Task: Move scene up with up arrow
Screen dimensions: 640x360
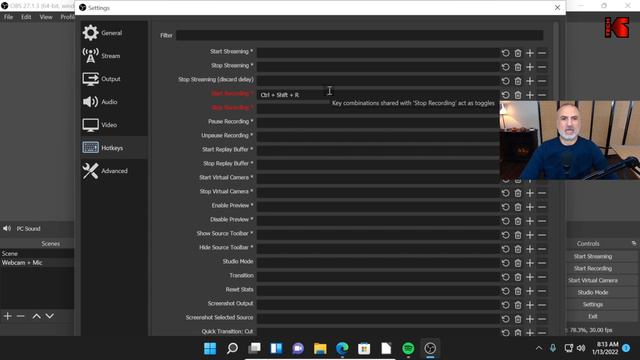Action: 36,316
